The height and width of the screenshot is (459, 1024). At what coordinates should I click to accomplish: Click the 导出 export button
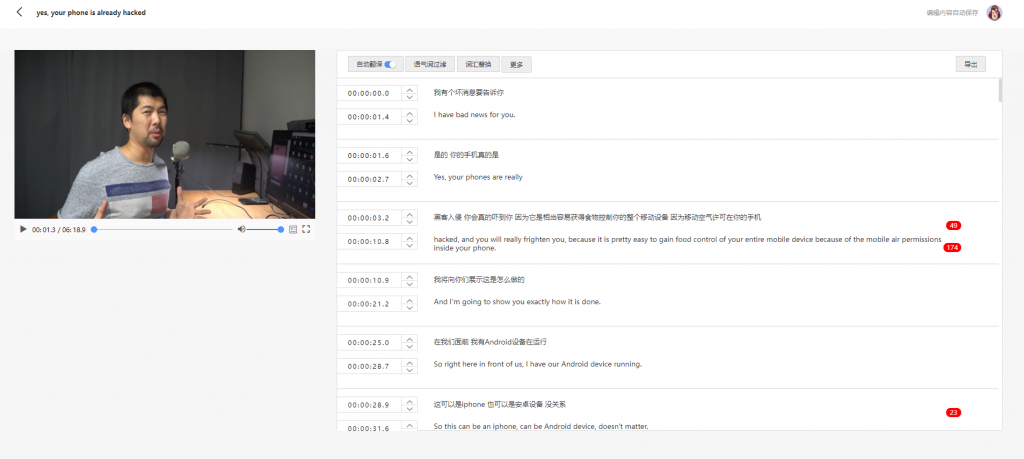click(x=970, y=64)
